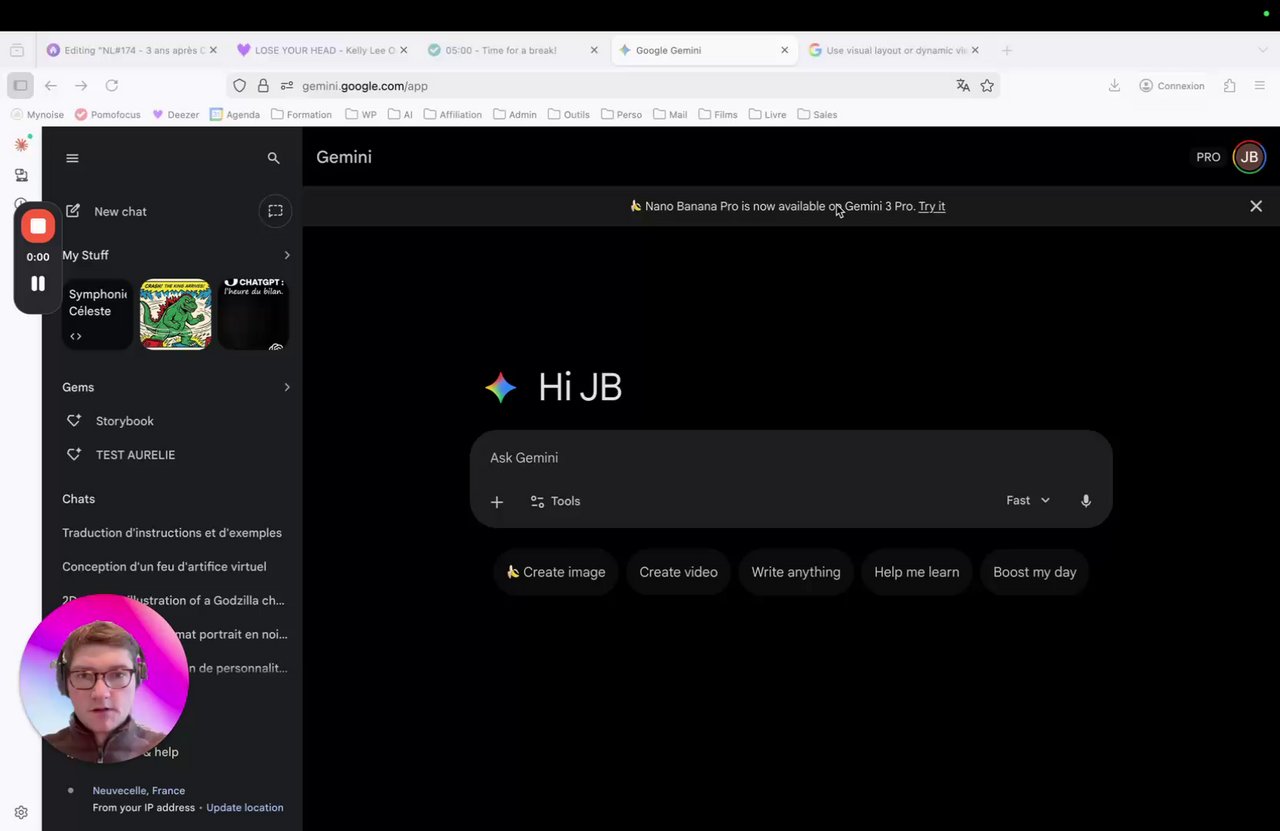Stop the screen recording with the red button
The height and width of the screenshot is (831, 1280).
click(x=38, y=226)
